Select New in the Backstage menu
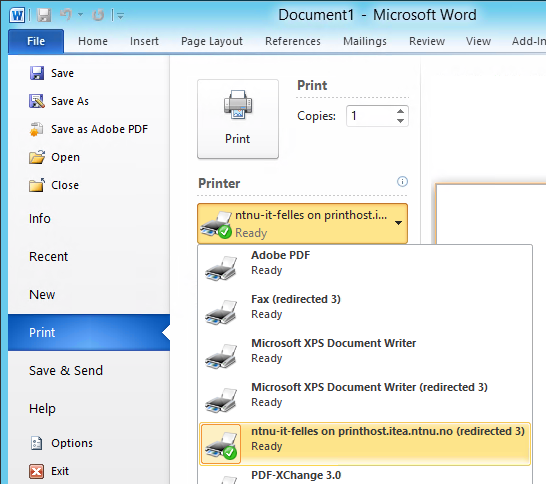This screenshot has width=546, height=484. [89, 295]
